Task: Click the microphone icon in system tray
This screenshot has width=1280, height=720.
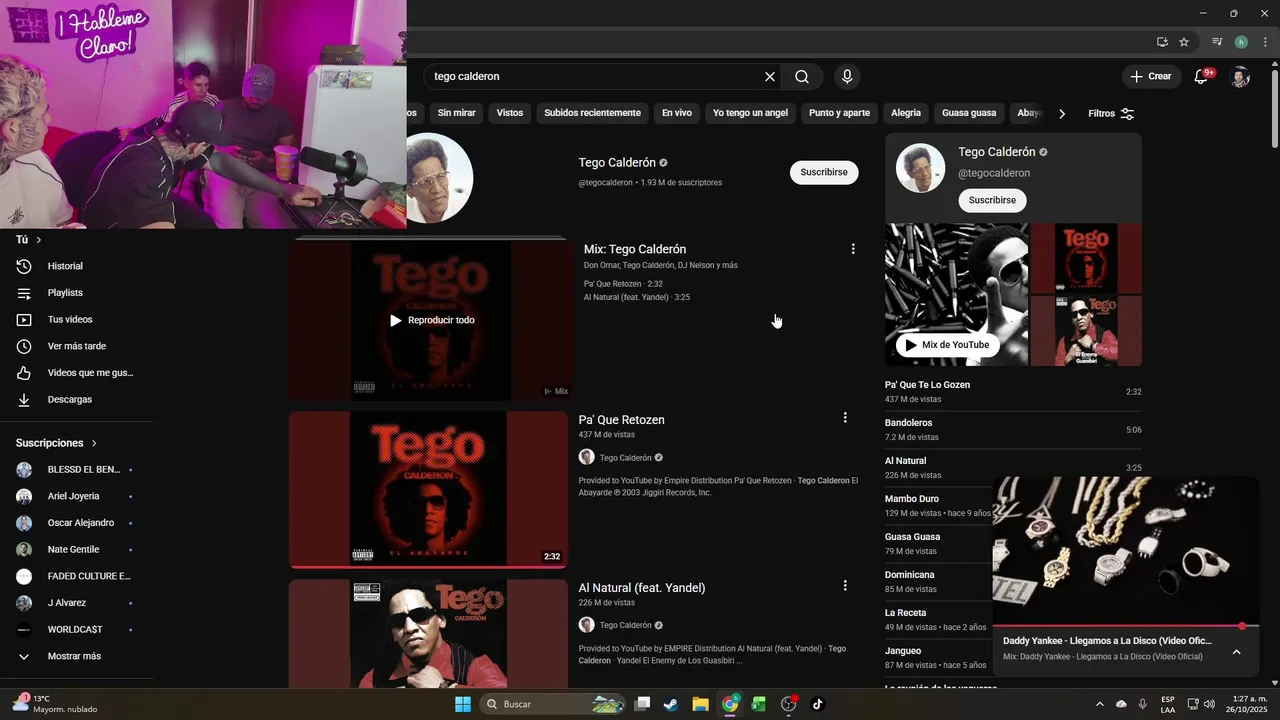Action: pos(1142,704)
